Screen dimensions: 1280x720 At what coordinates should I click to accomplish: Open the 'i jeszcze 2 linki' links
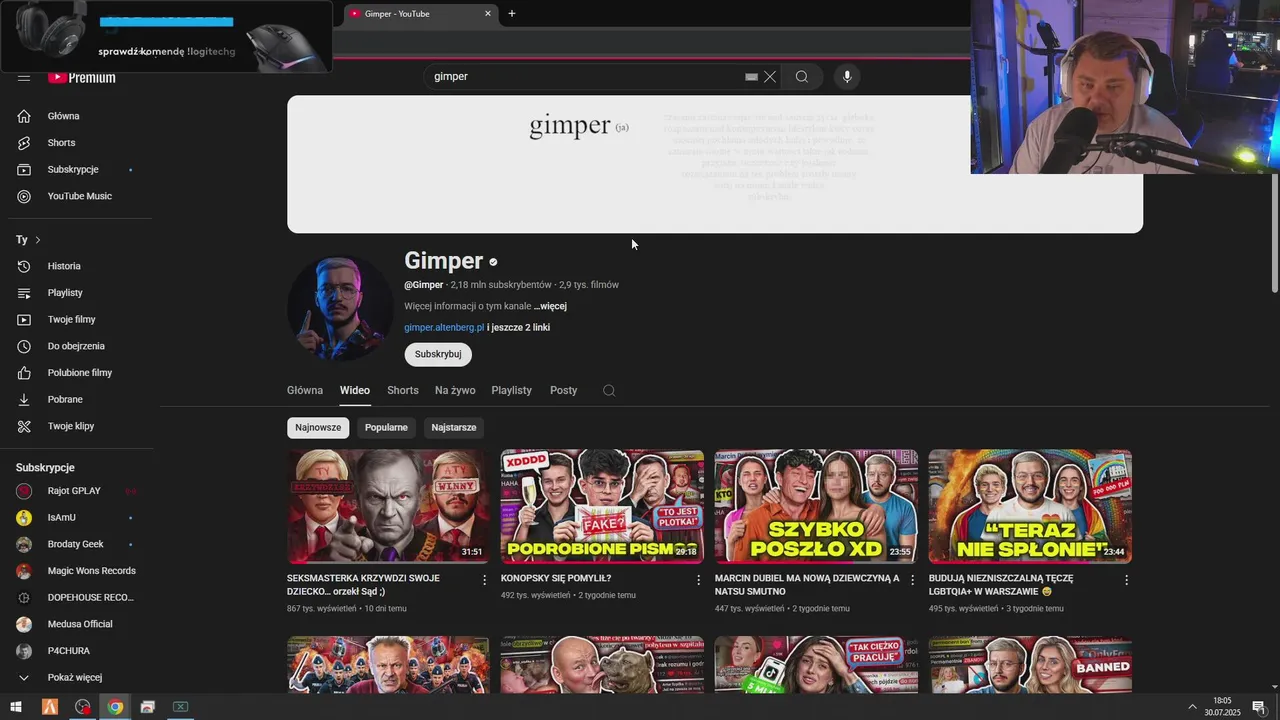point(518,328)
